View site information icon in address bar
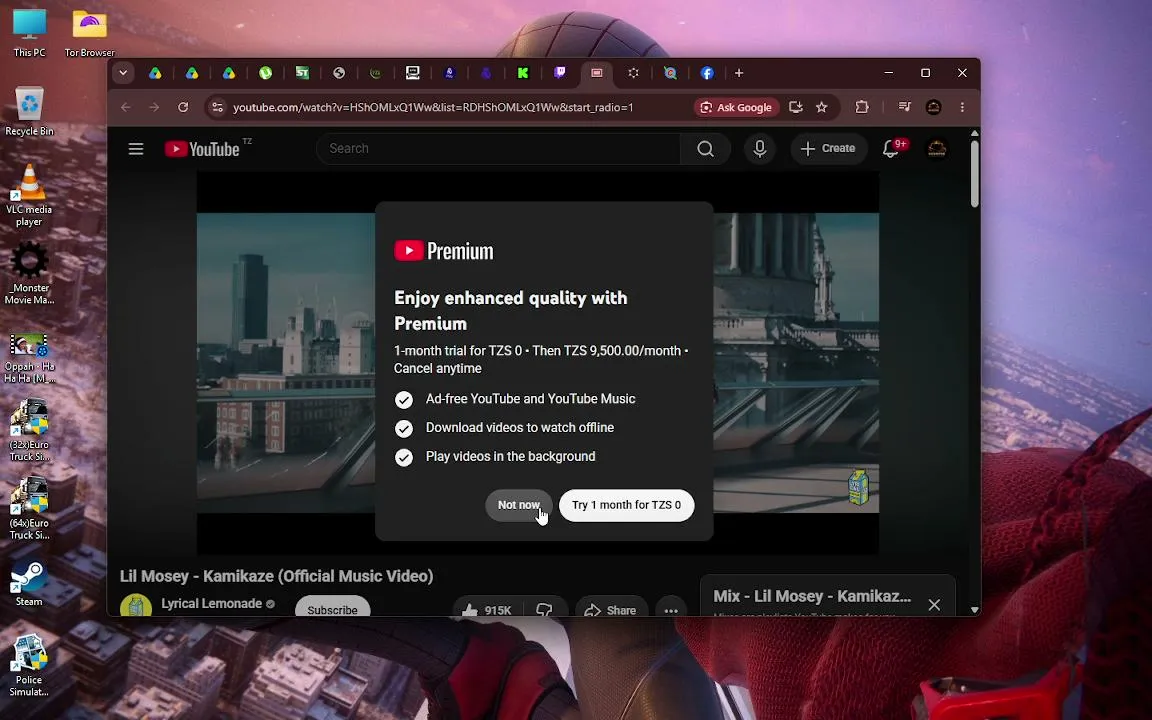 [217, 107]
